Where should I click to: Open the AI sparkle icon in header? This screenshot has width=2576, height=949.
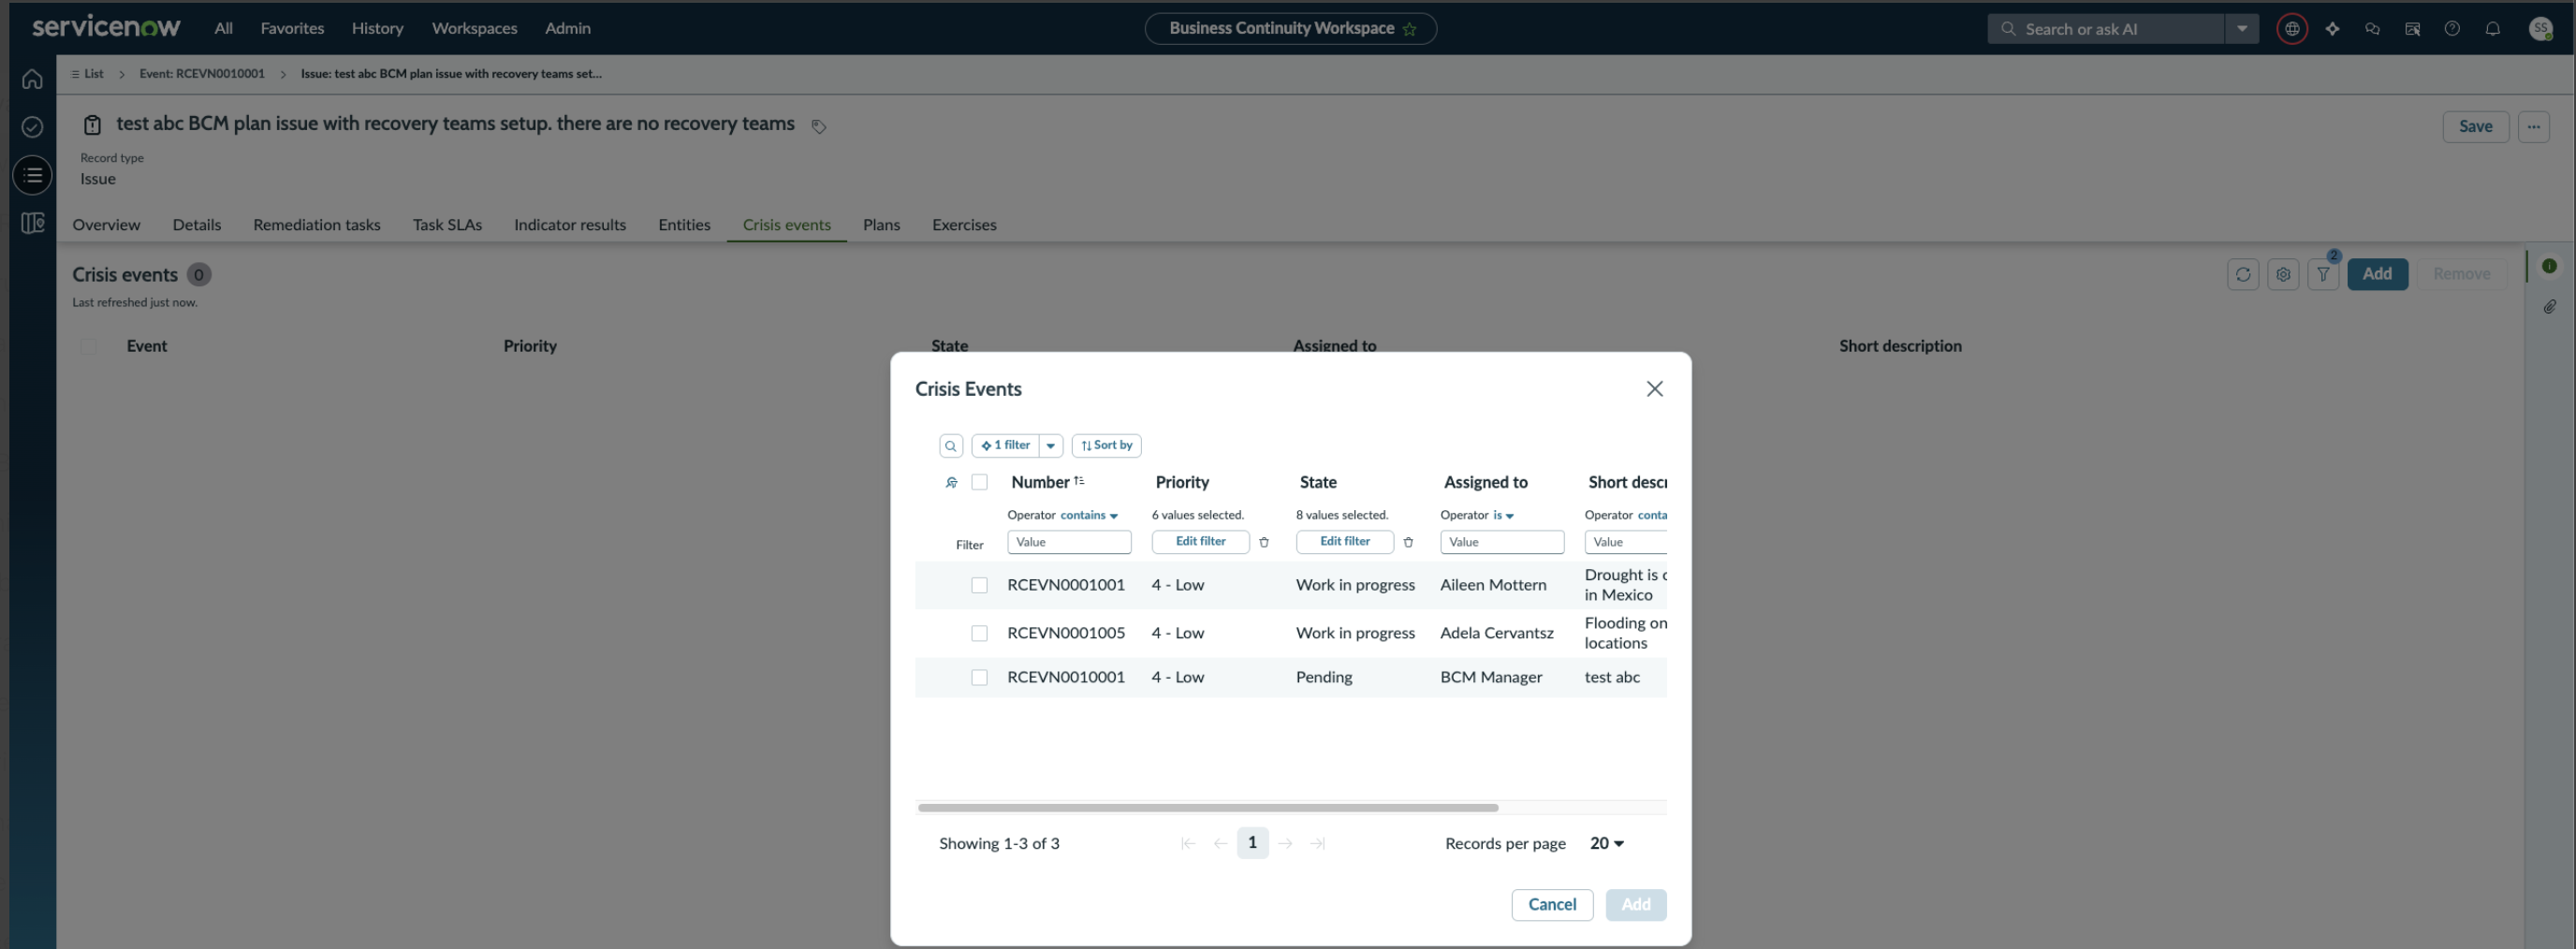pos(2332,29)
